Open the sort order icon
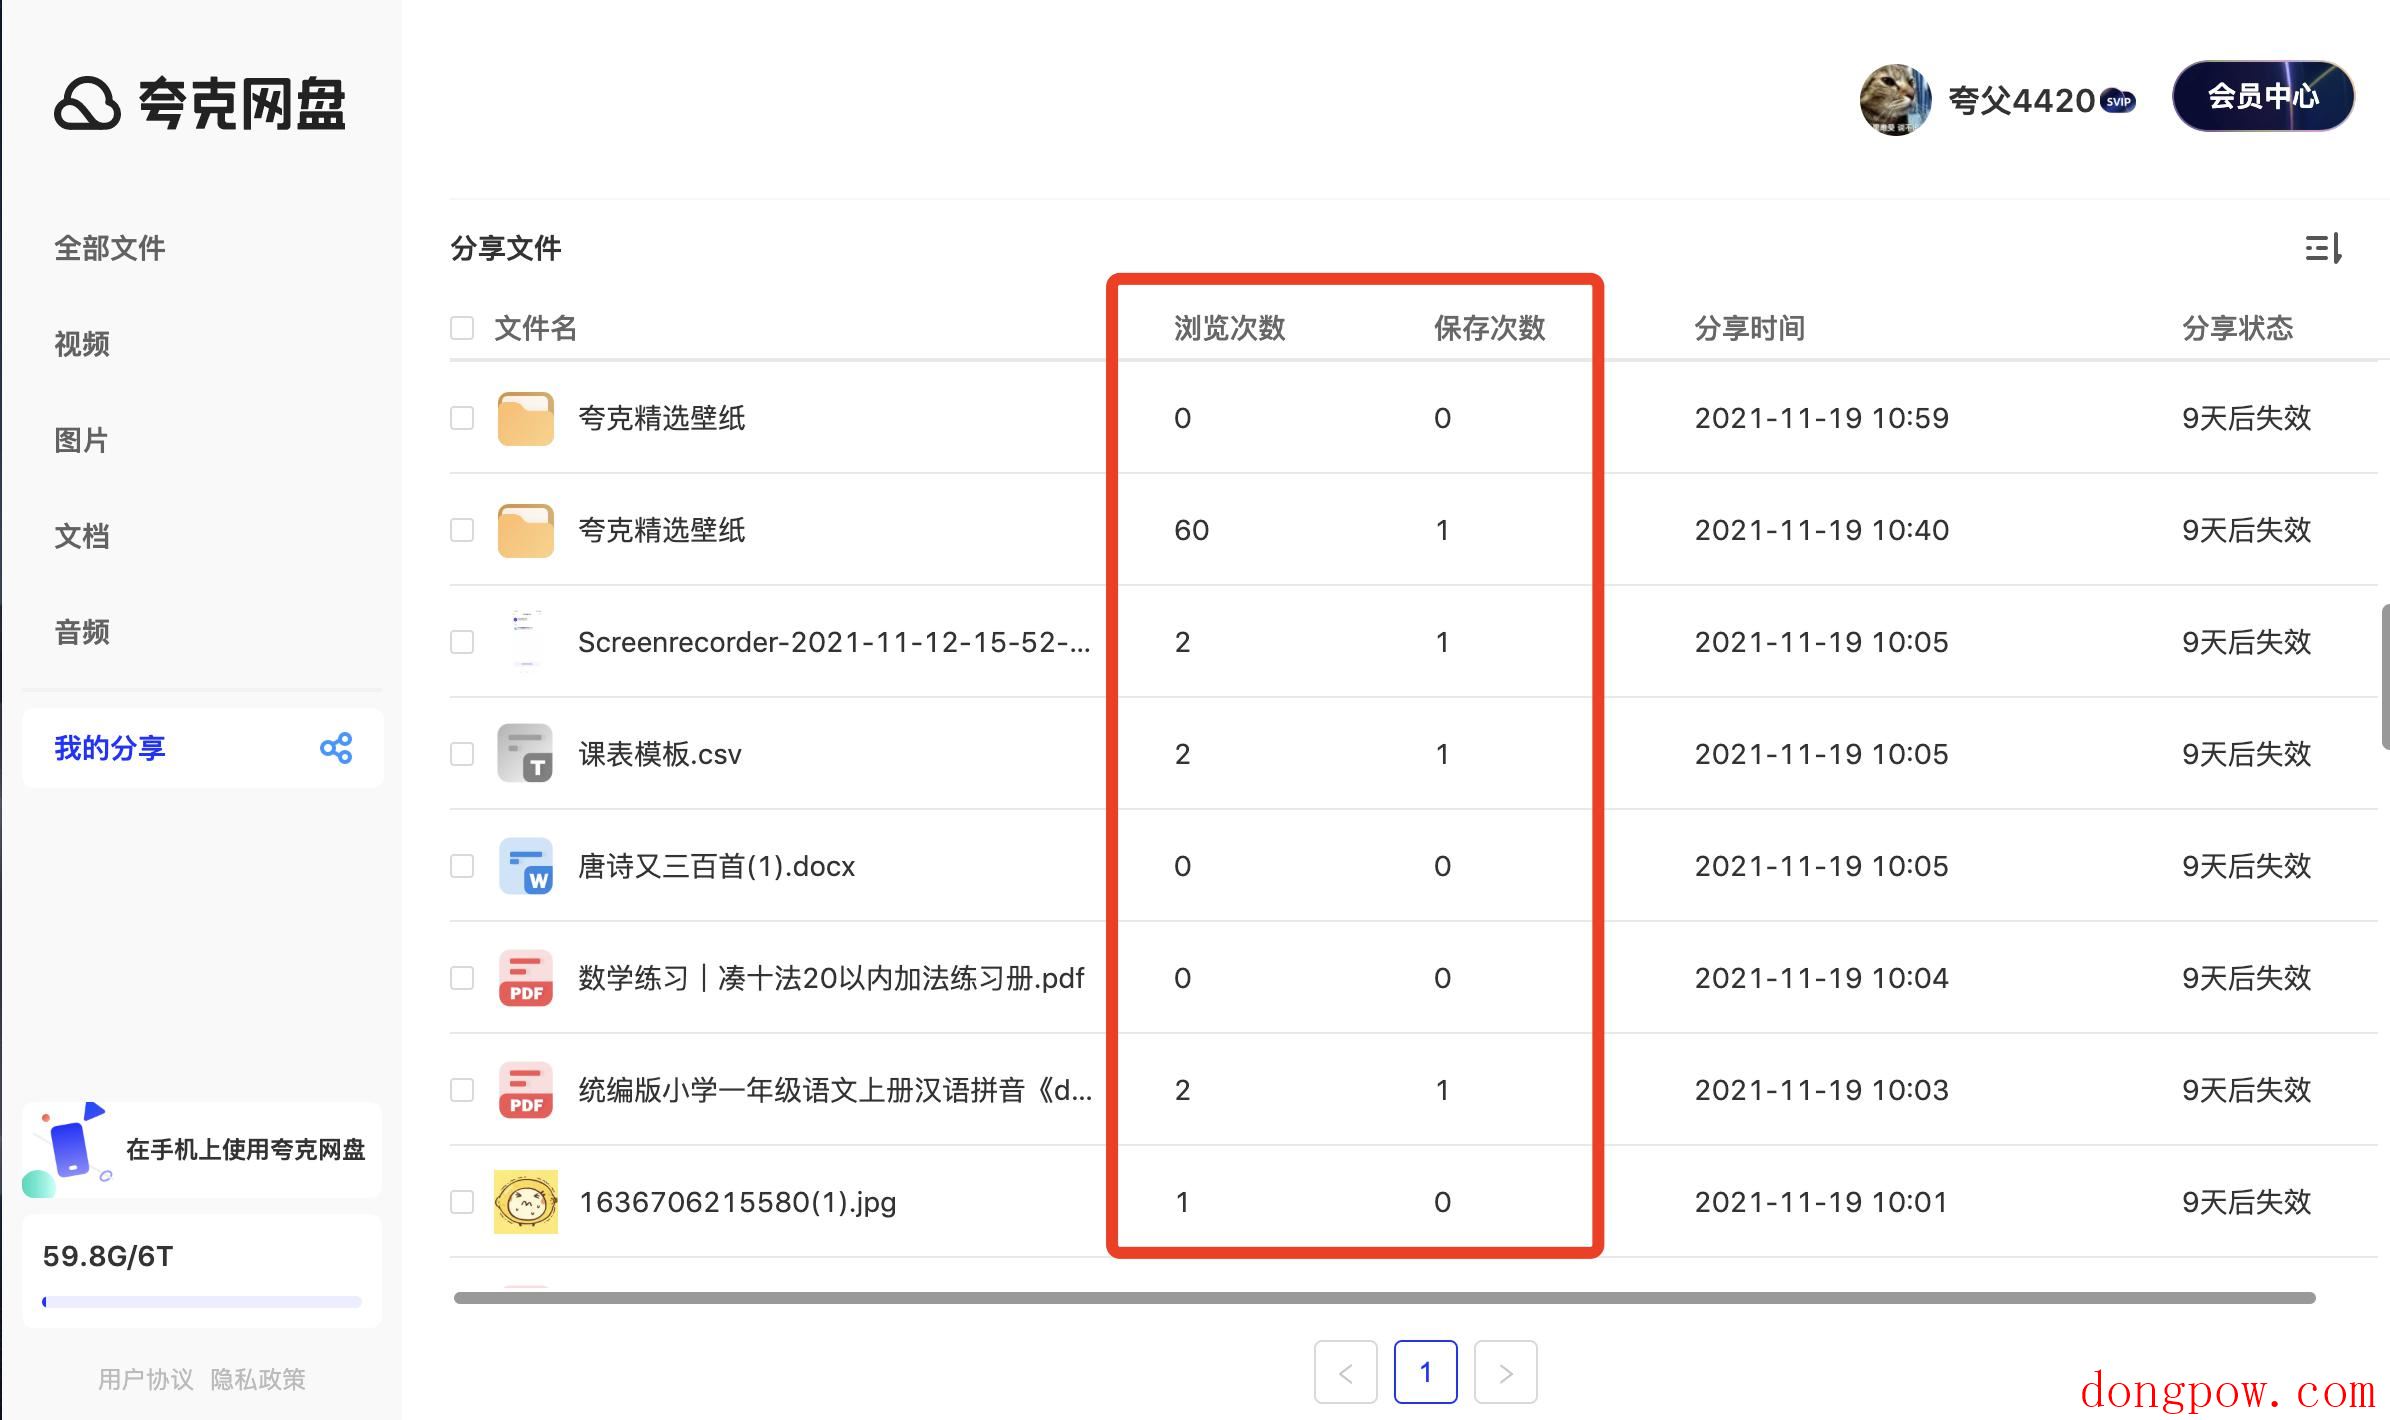 click(x=2324, y=248)
